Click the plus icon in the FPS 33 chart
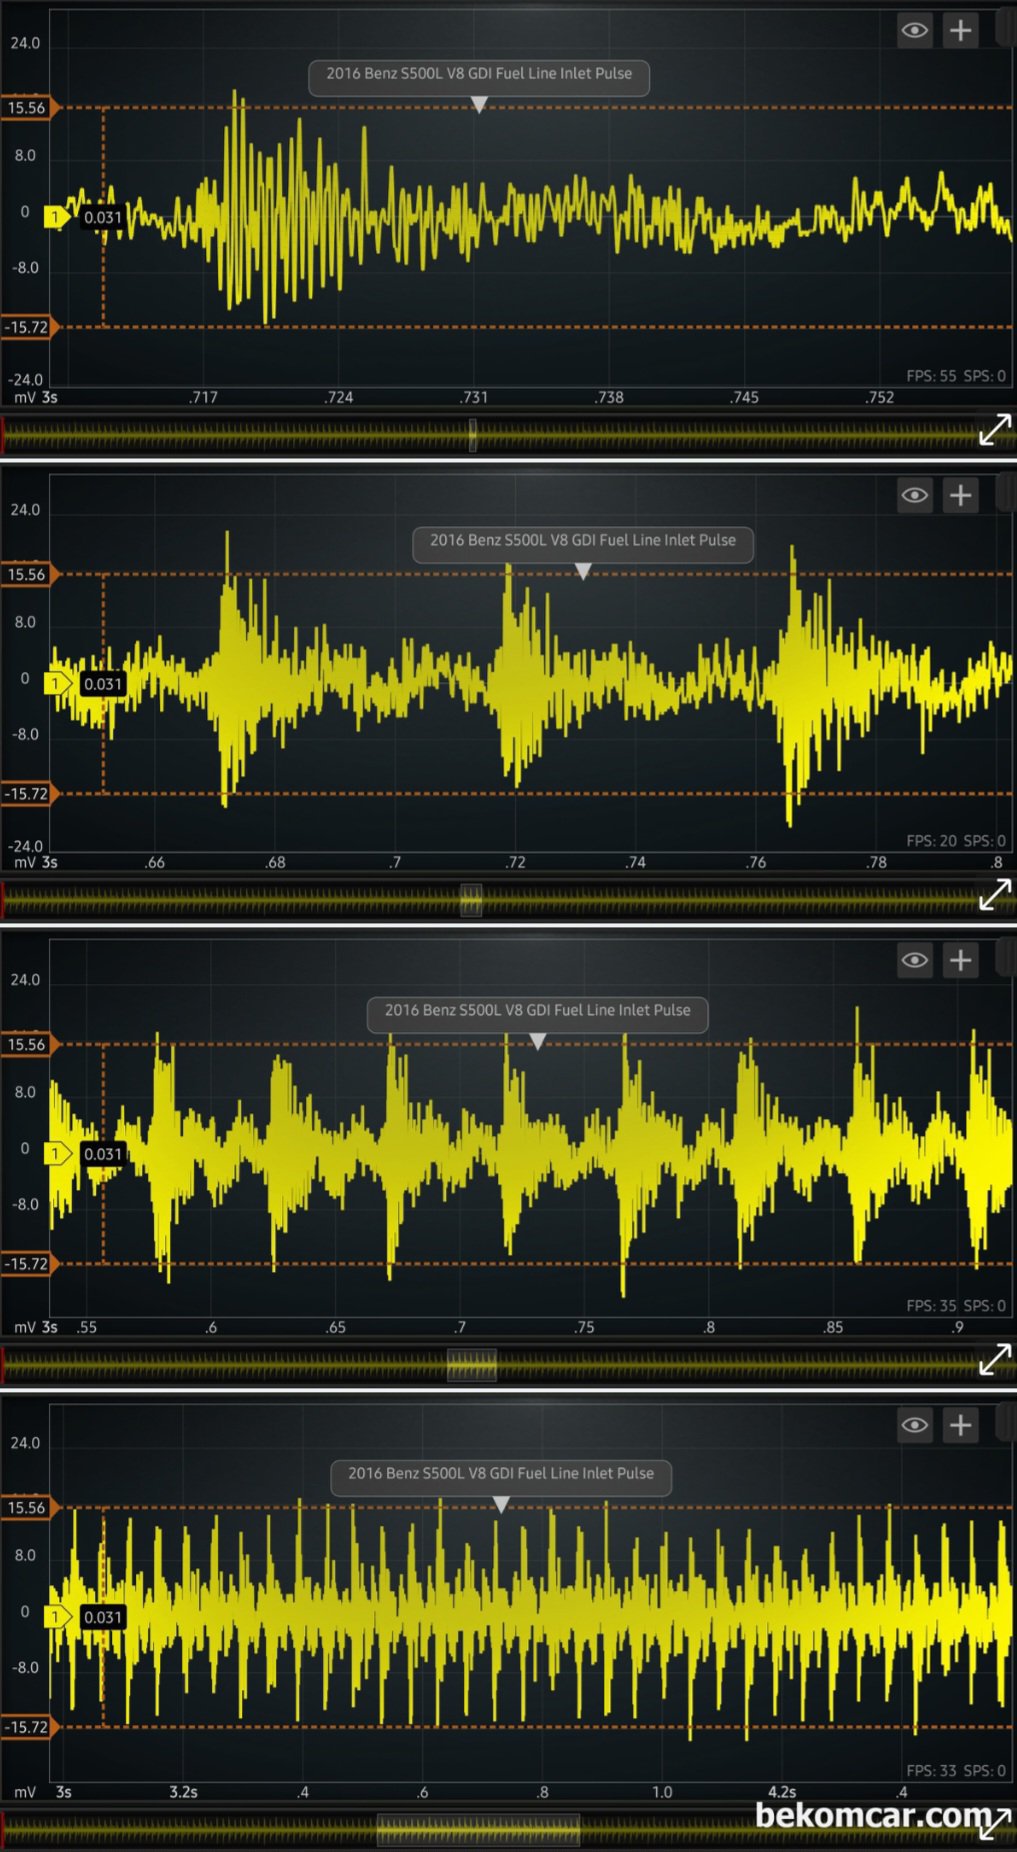 tap(960, 1426)
